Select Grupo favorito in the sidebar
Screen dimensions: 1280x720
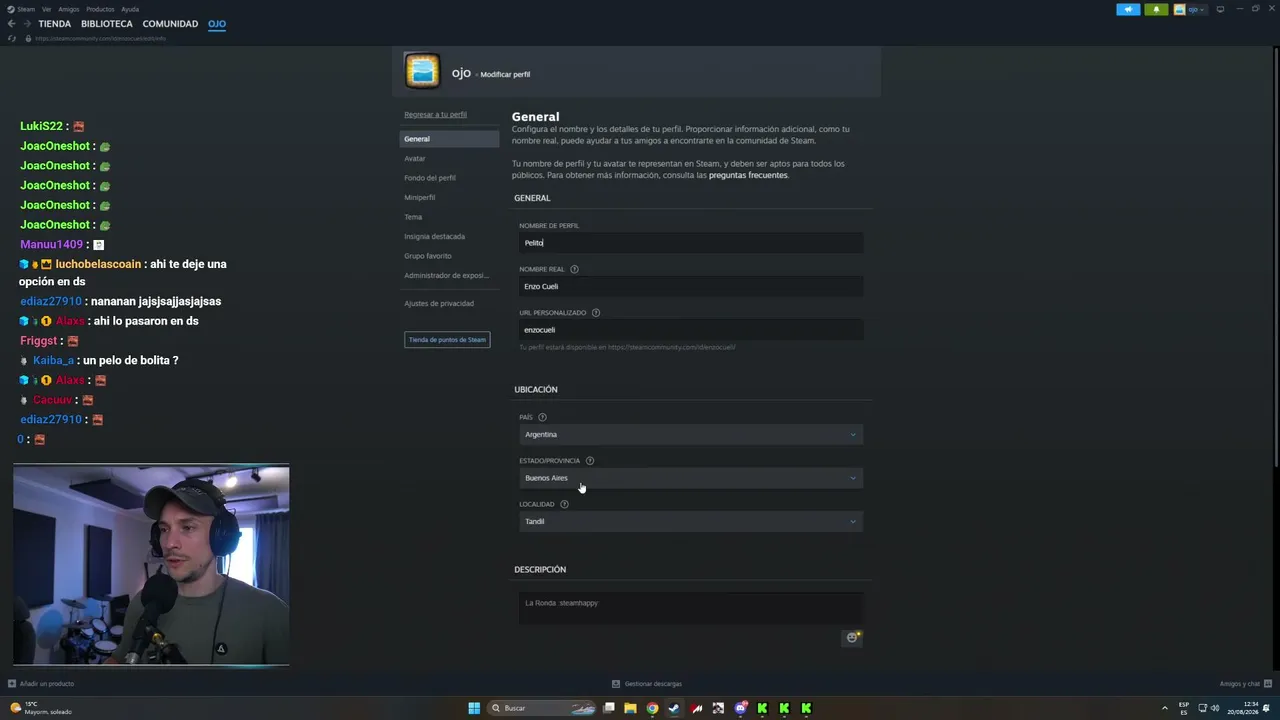428,256
